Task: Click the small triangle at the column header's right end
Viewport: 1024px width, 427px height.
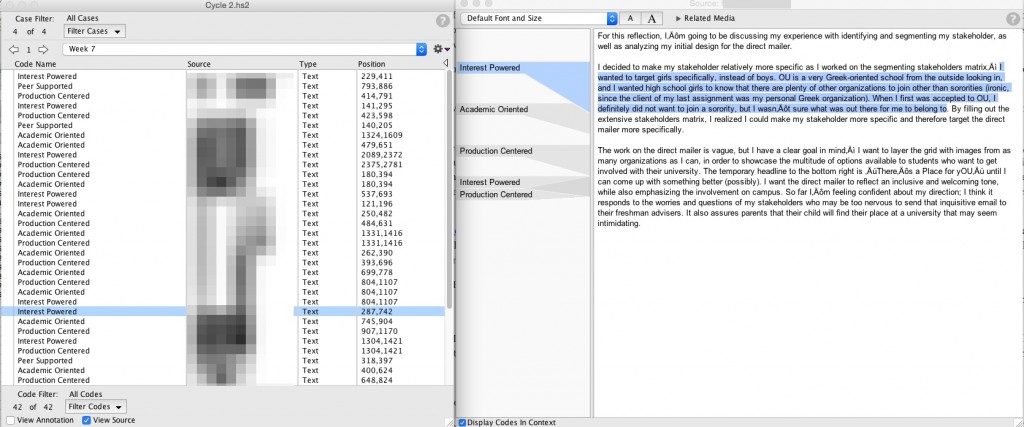Action: coord(445,63)
